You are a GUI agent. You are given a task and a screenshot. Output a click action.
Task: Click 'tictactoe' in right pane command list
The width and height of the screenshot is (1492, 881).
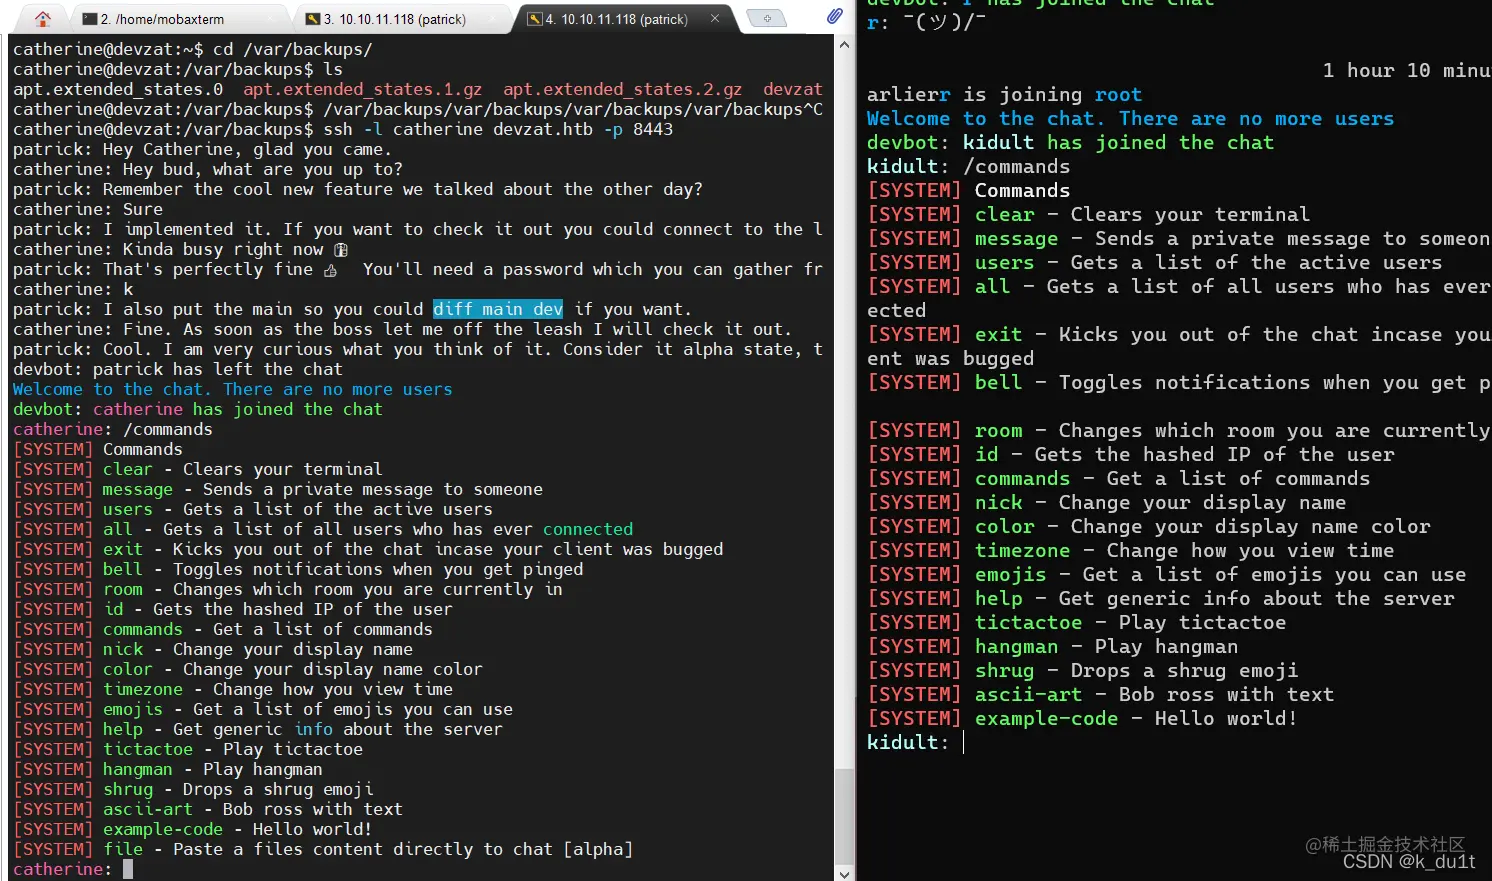pyautogui.click(x=1029, y=622)
